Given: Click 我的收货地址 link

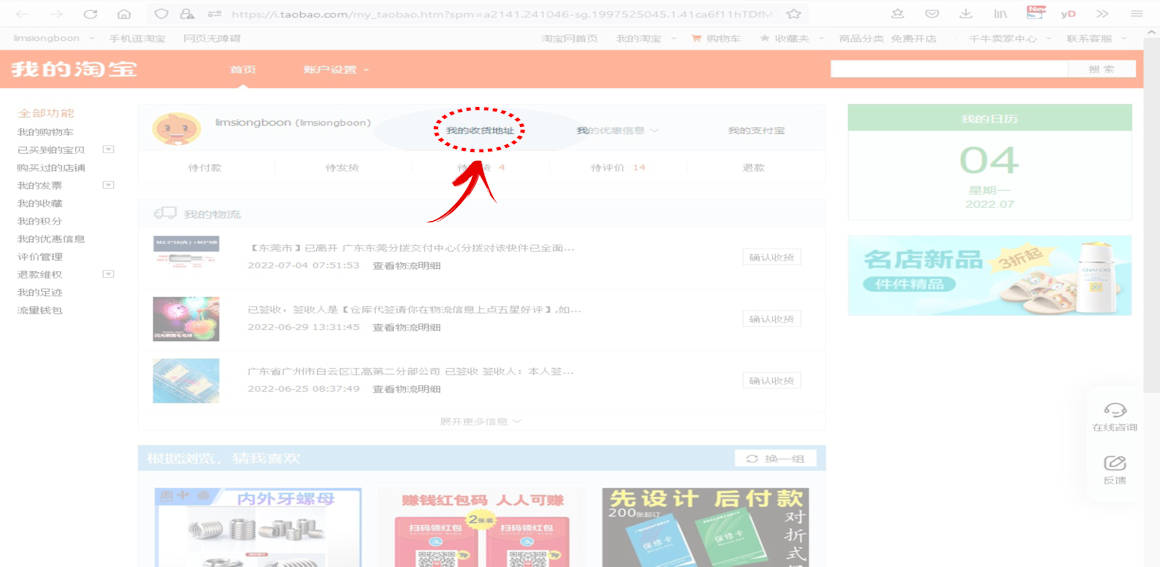Looking at the screenshot, I should point(479,130).
